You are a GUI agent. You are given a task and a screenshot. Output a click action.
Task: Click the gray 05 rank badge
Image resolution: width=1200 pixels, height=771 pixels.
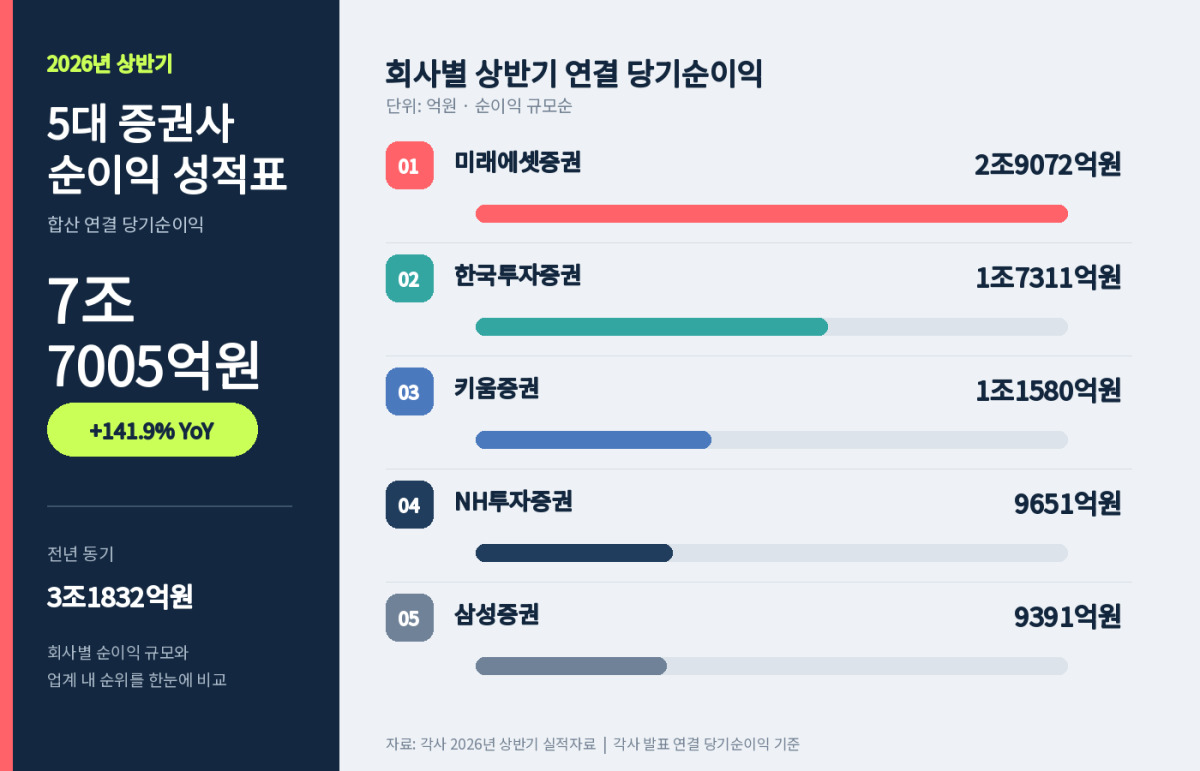pos(410,618)
